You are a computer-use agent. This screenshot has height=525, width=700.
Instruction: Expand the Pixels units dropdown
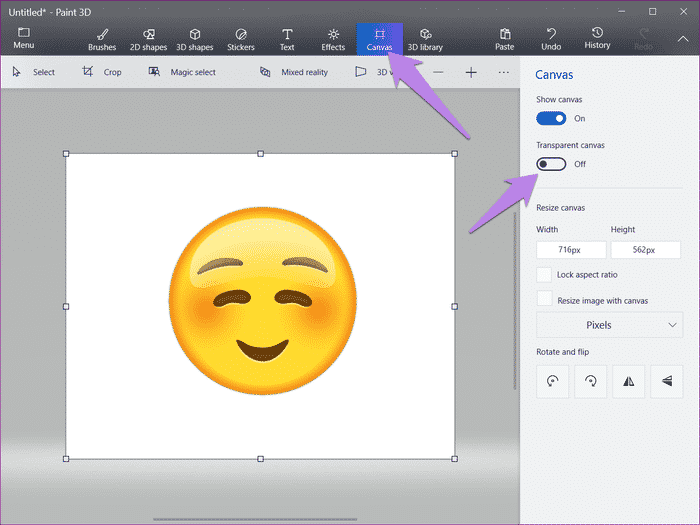(609, 325)
